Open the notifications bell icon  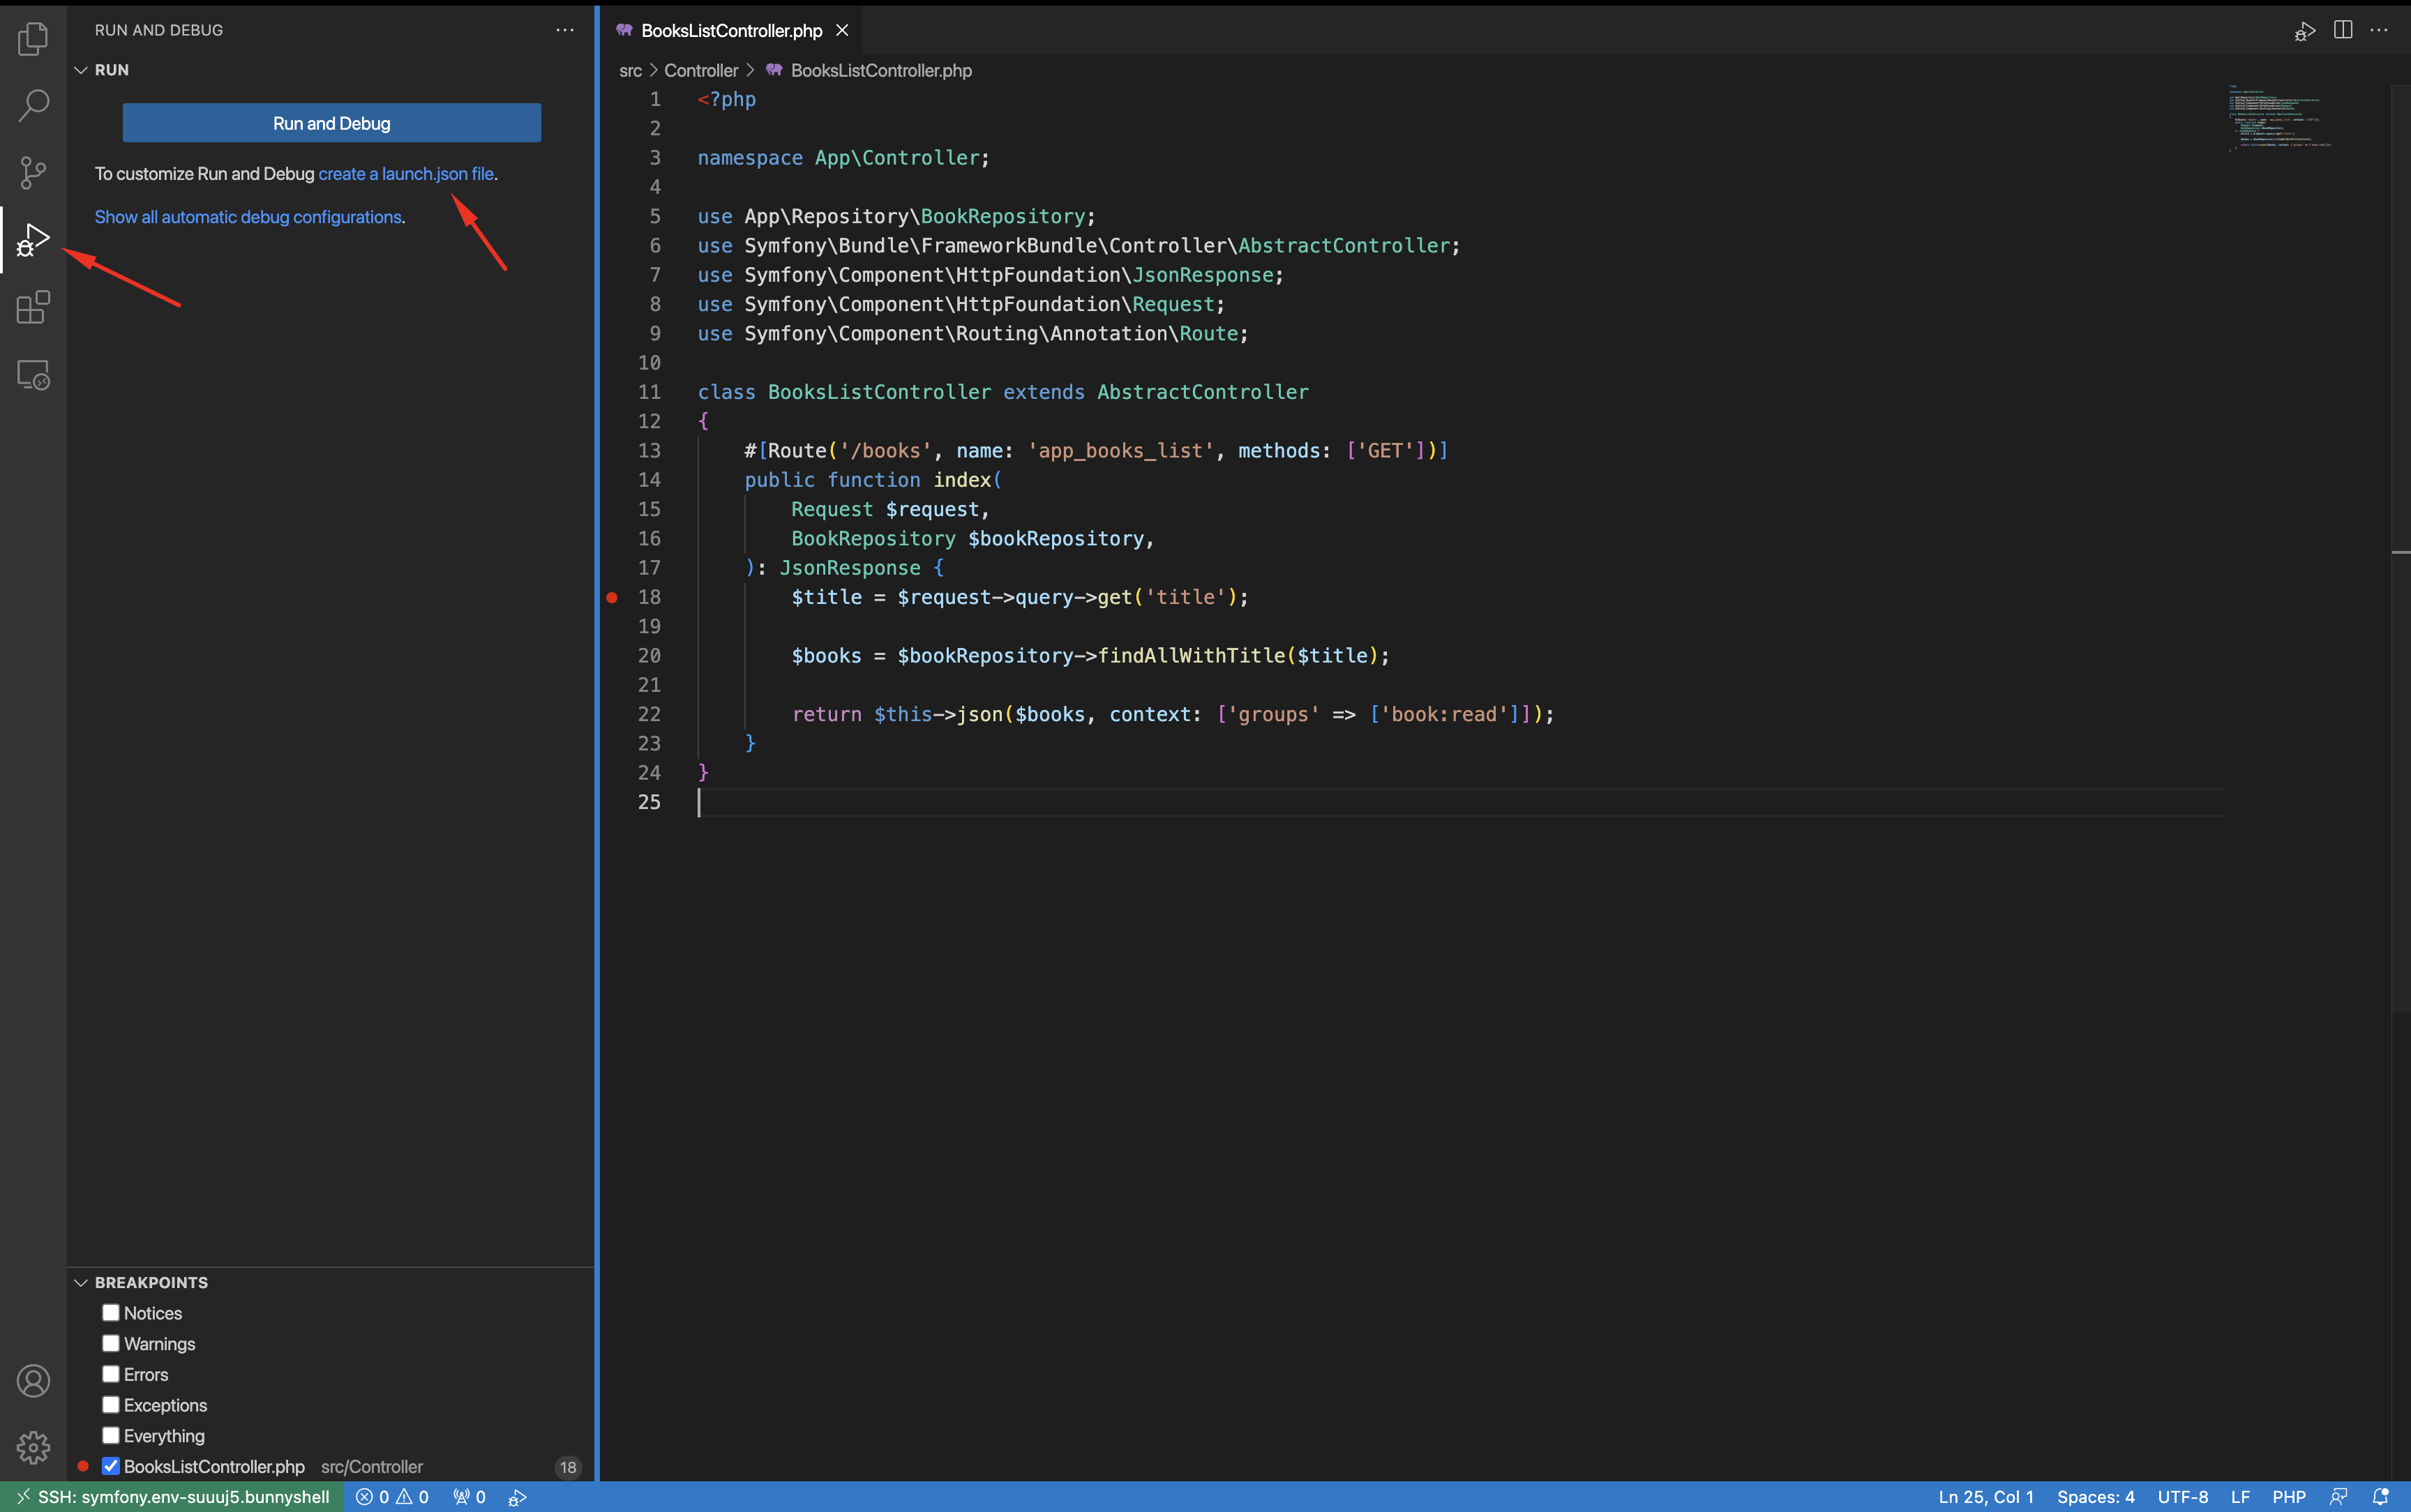pos(2381,1497)
